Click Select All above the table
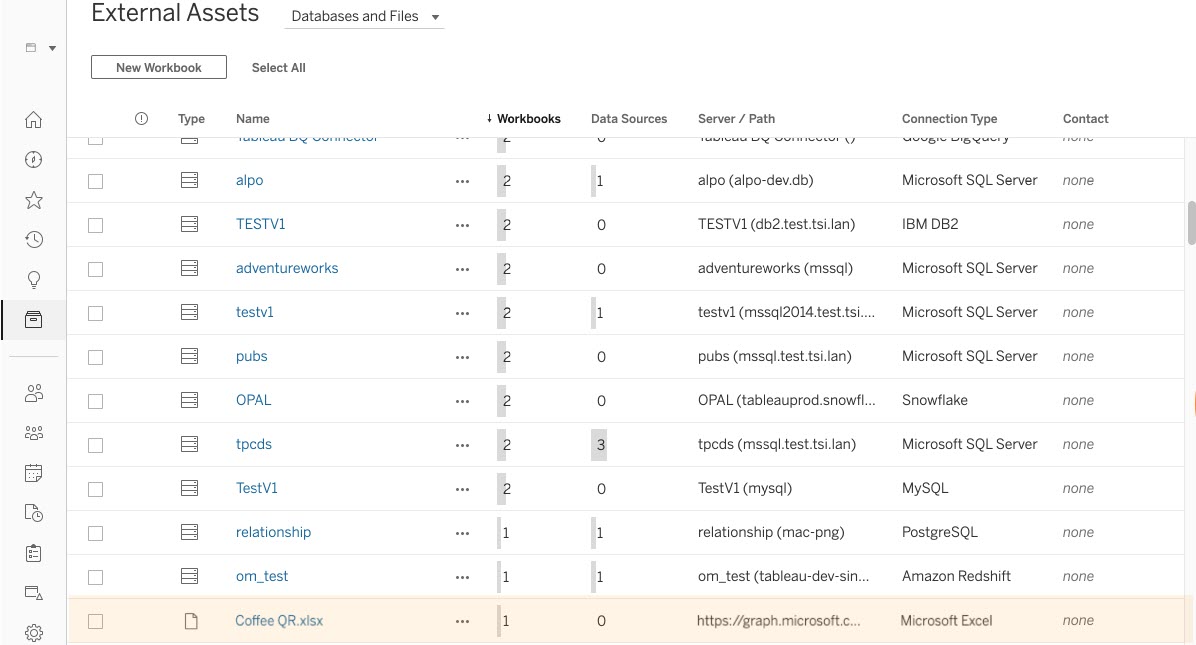The height and width of the screenshot is (645, 1196). (278, 67)
